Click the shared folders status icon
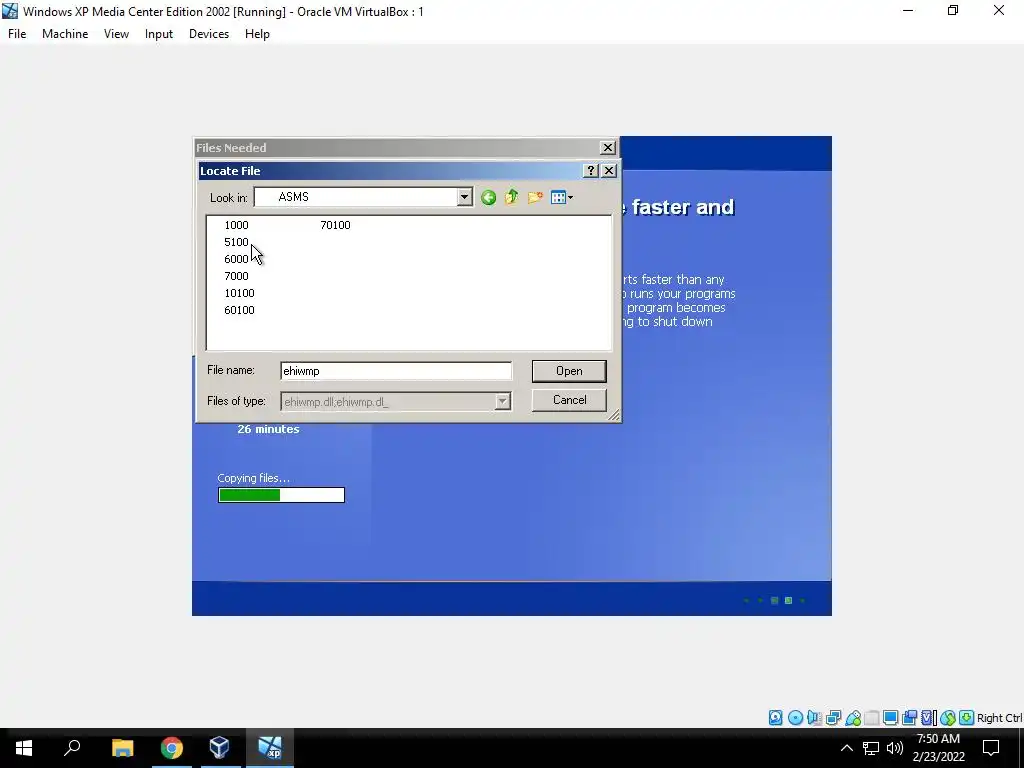1024x768 pixels. (871, 718)
